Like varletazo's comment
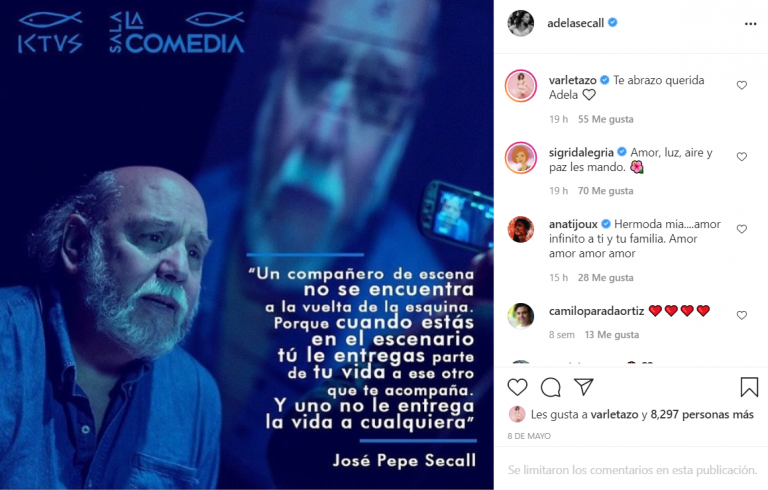The height and width of the screenshot is (490, 768). click(x=742, y=85)
